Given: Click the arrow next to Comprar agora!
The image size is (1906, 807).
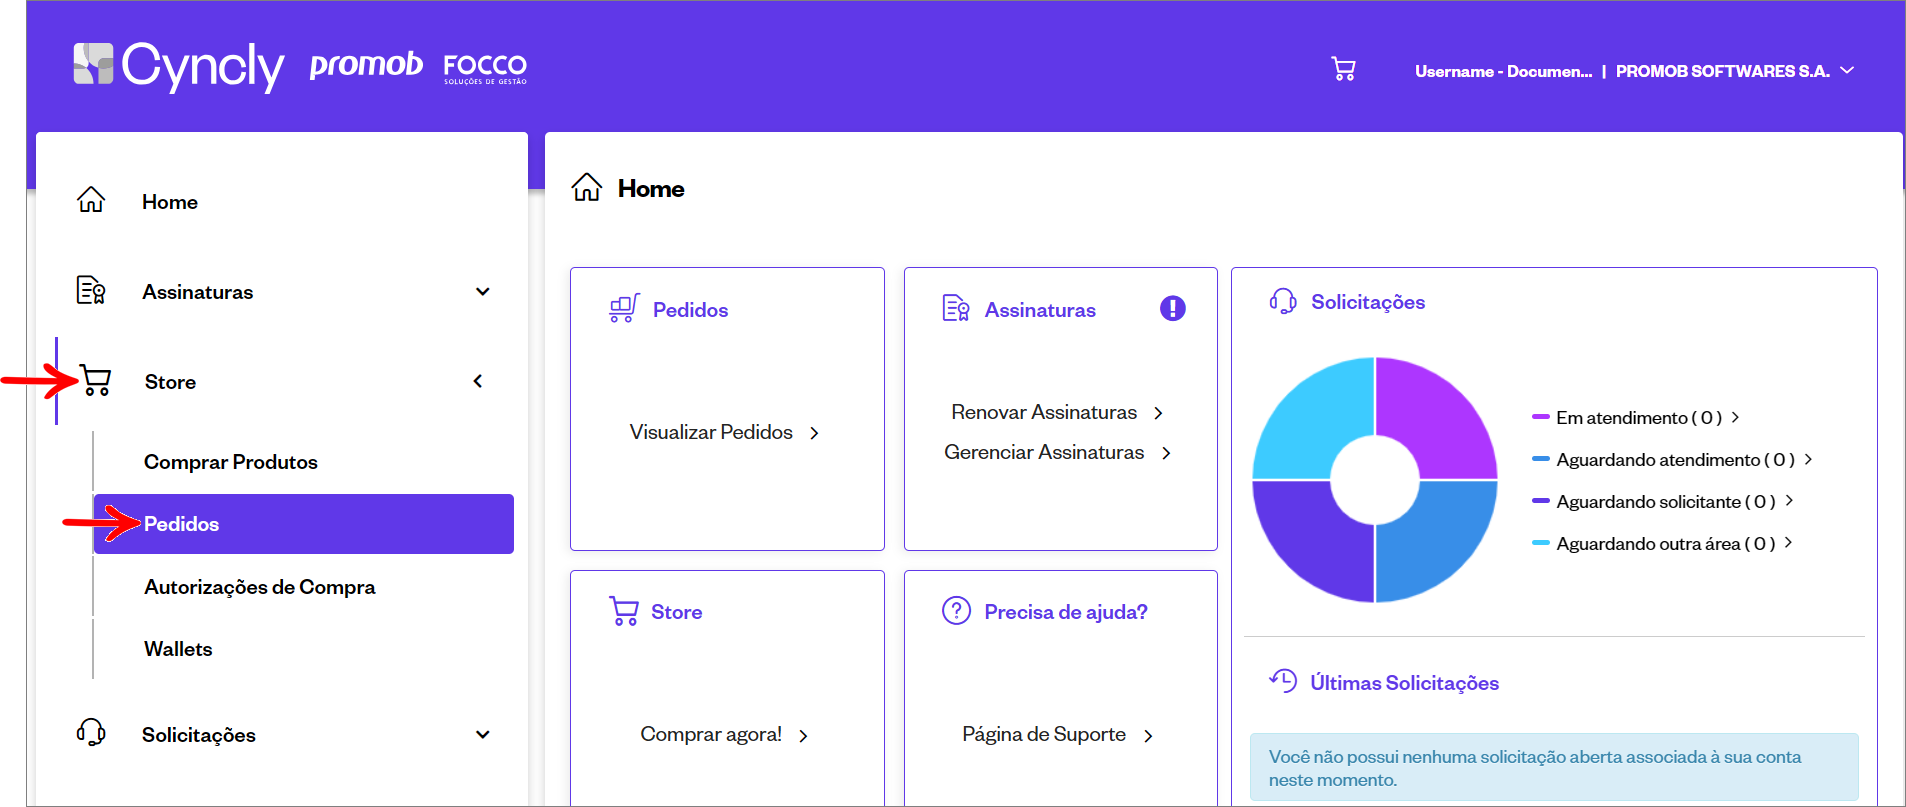Looking at the screenshot, I should tap(803, 736).
